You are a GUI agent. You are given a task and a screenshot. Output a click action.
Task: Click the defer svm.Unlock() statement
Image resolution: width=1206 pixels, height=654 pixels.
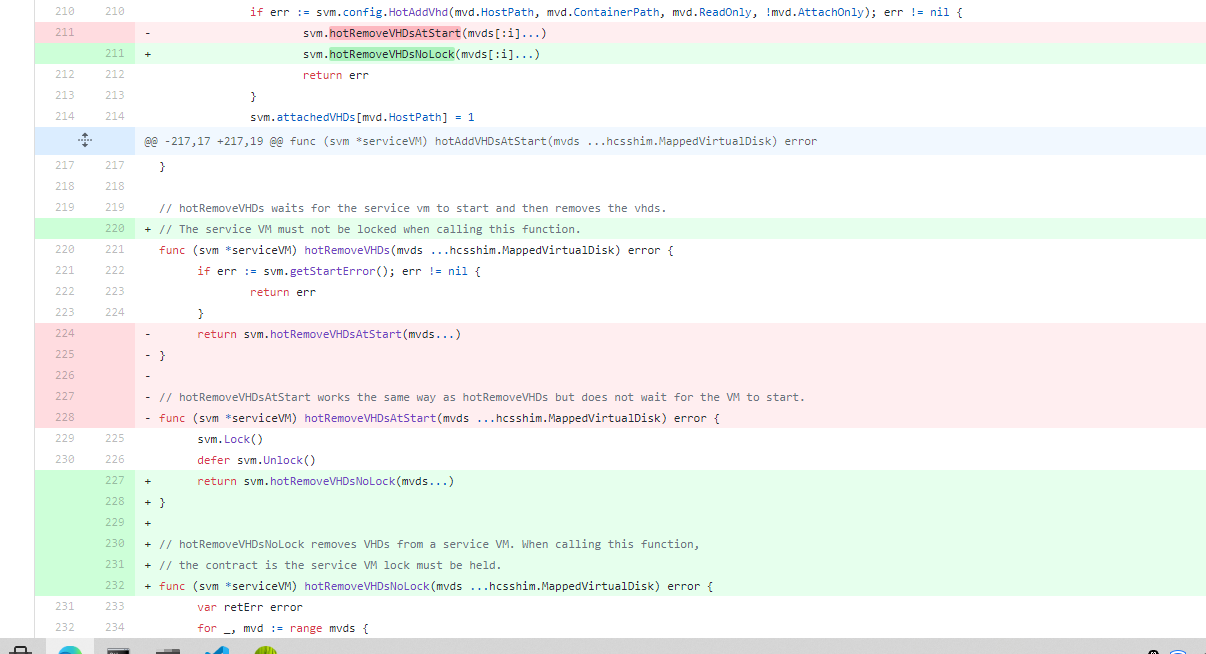[255, 460]
